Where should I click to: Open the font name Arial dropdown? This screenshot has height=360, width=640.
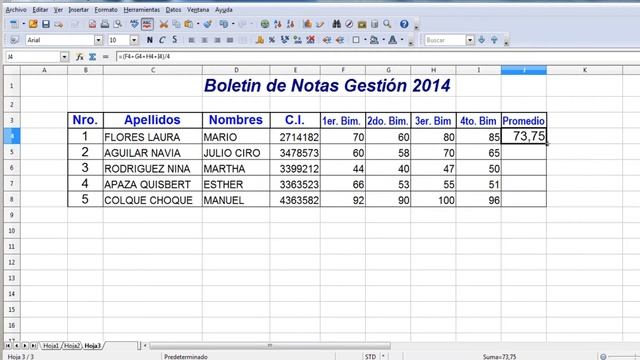[98, 40]
